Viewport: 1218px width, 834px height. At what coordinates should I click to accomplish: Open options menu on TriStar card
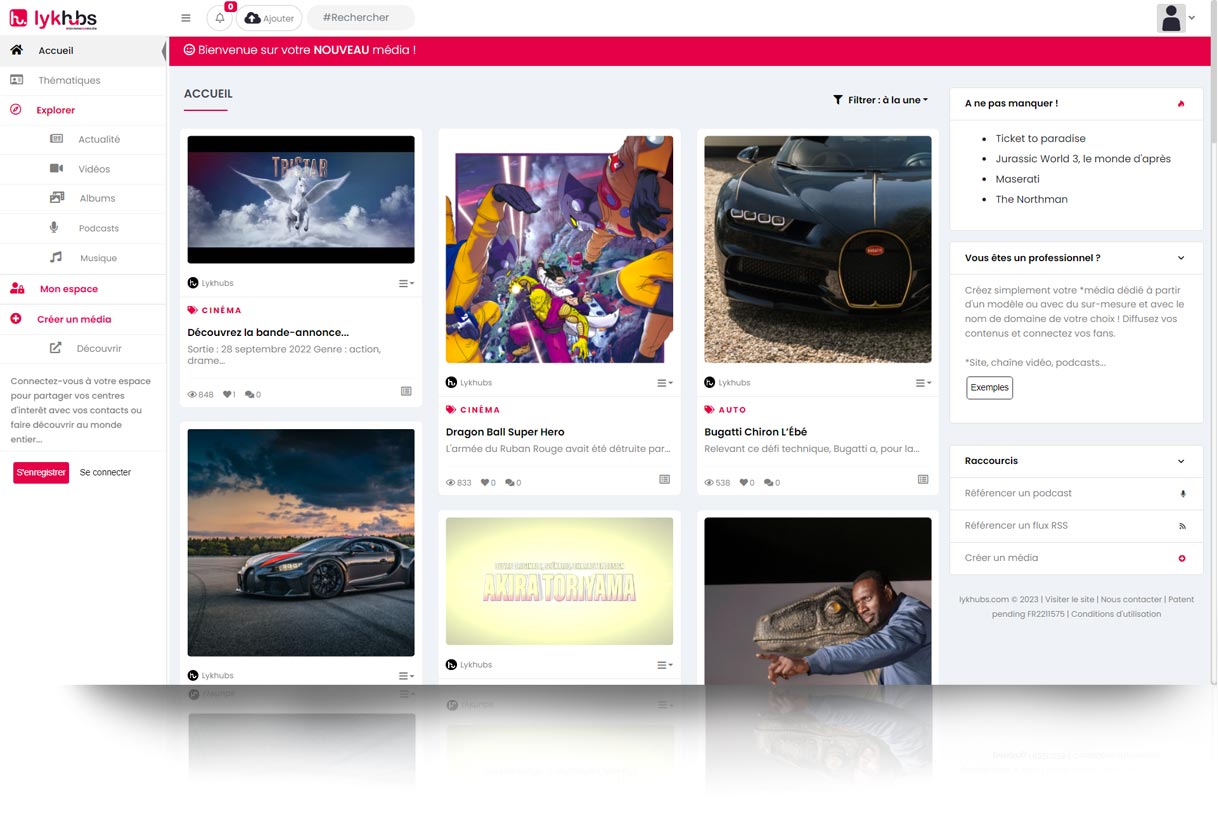click(406, 283)
